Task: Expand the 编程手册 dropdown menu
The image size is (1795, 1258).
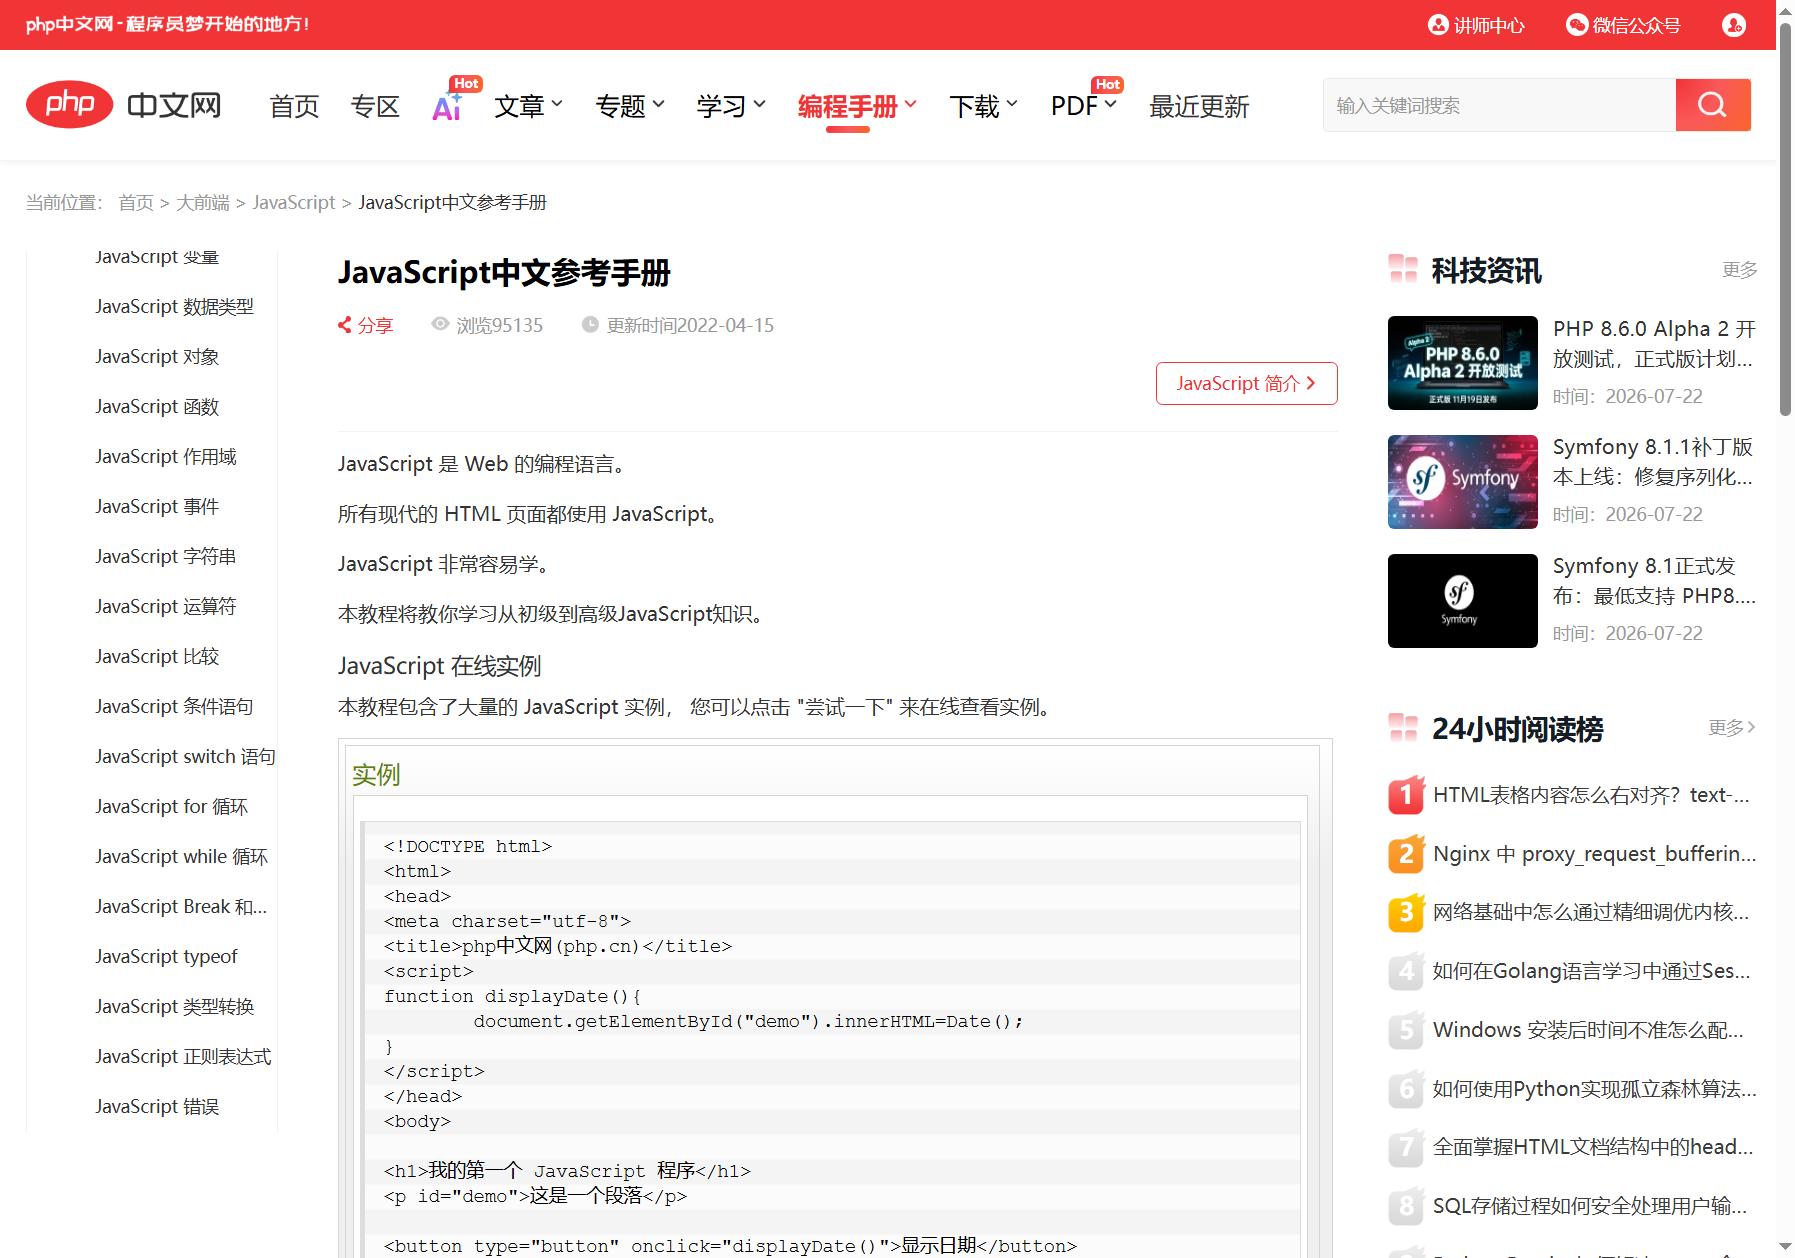Action: (857, 106)
